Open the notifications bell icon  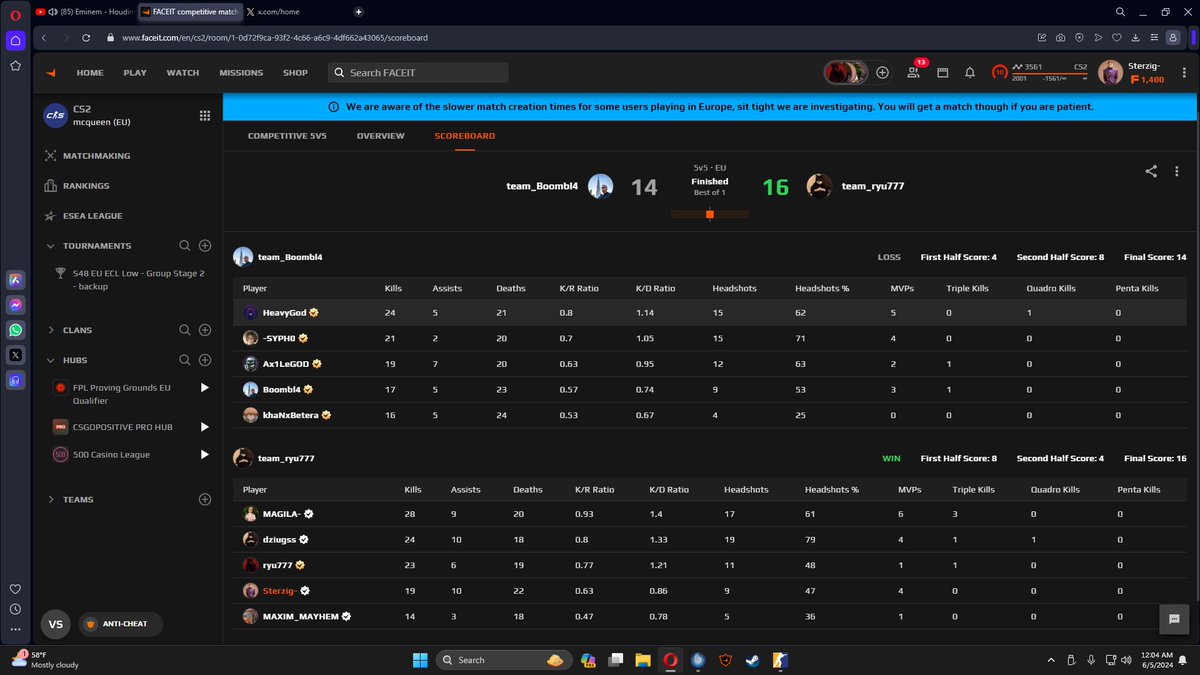pyautogui.click(x=970, y=73)
